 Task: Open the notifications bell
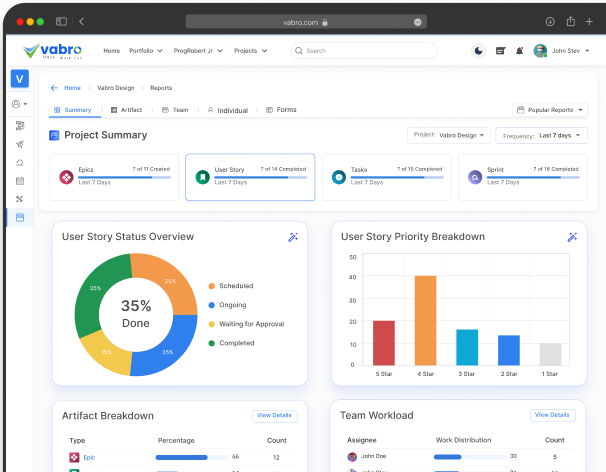pos(519,51)
